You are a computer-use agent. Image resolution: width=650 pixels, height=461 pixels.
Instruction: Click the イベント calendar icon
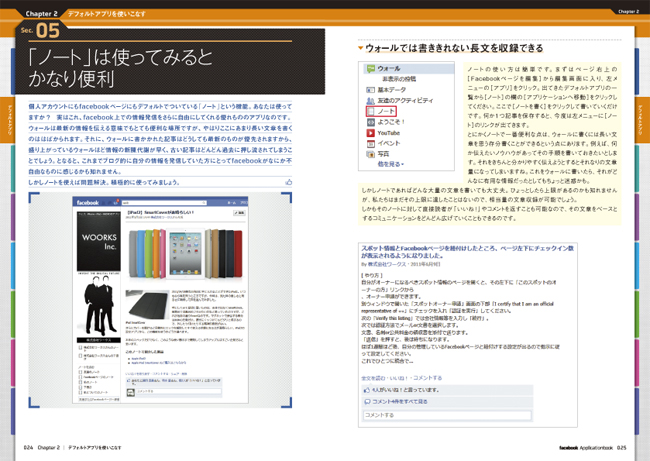[x=371, y=143]
